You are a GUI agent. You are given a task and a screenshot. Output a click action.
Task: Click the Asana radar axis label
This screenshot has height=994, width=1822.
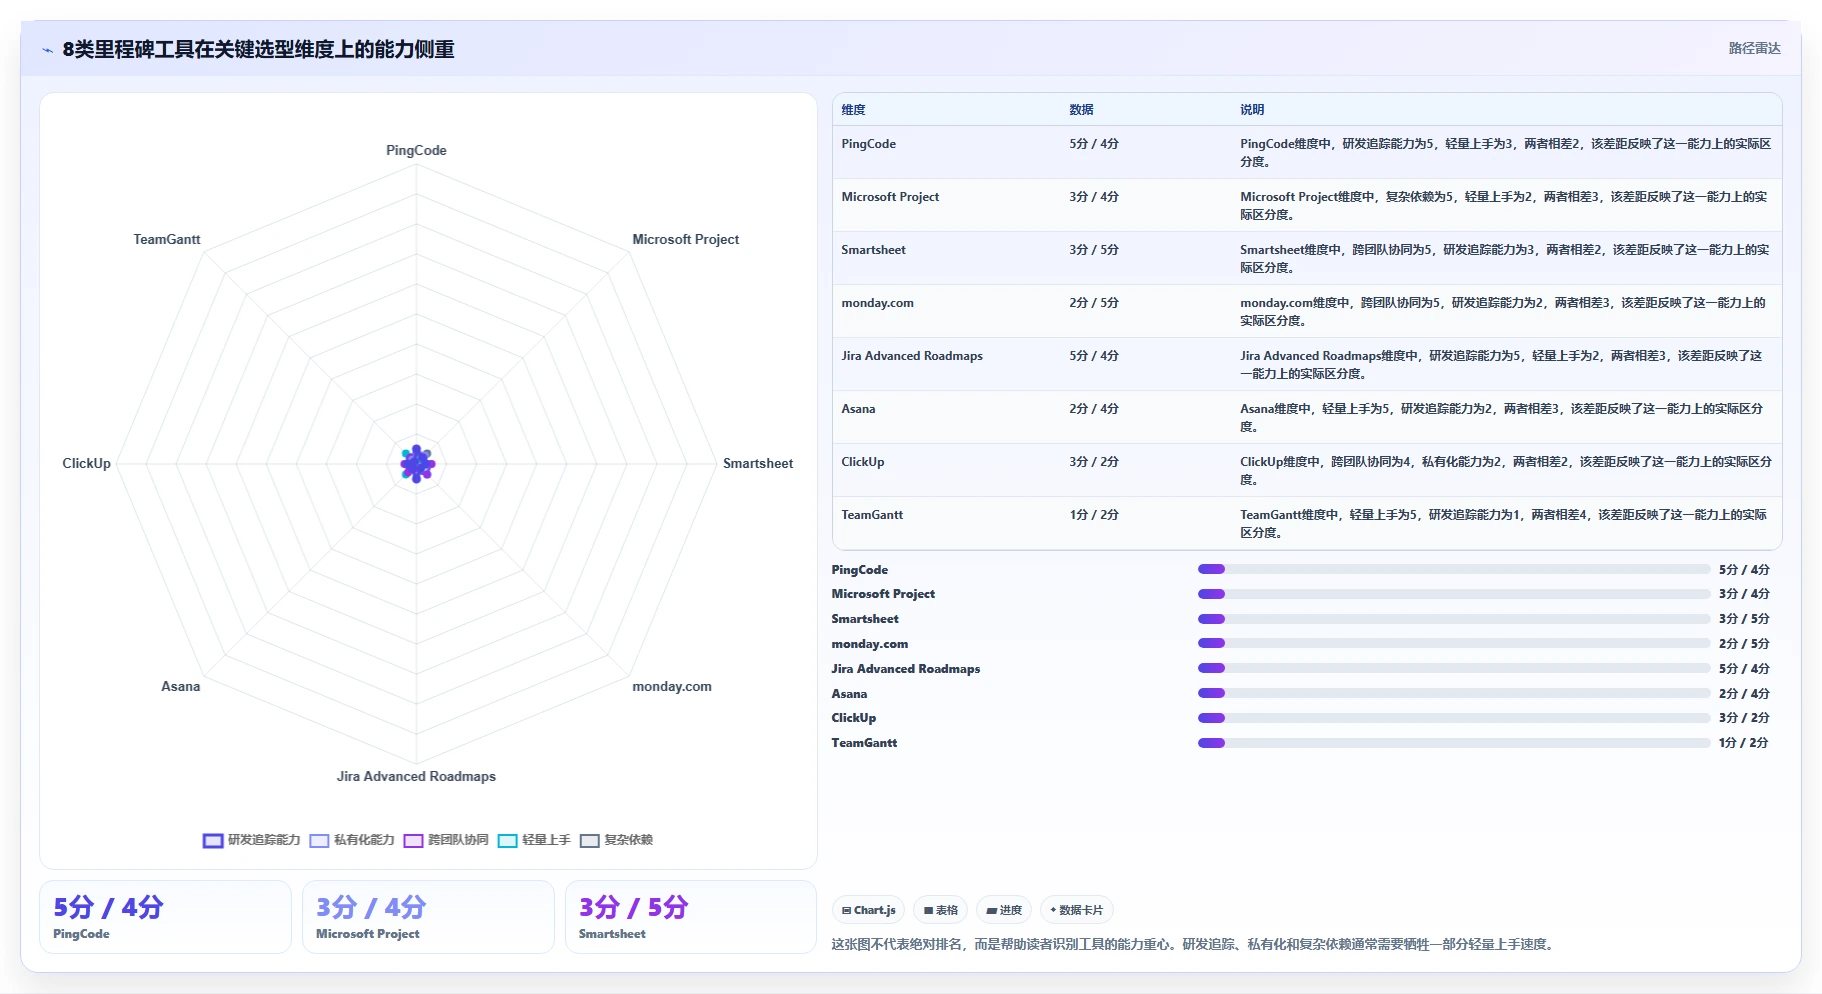(x=181, y=687)
